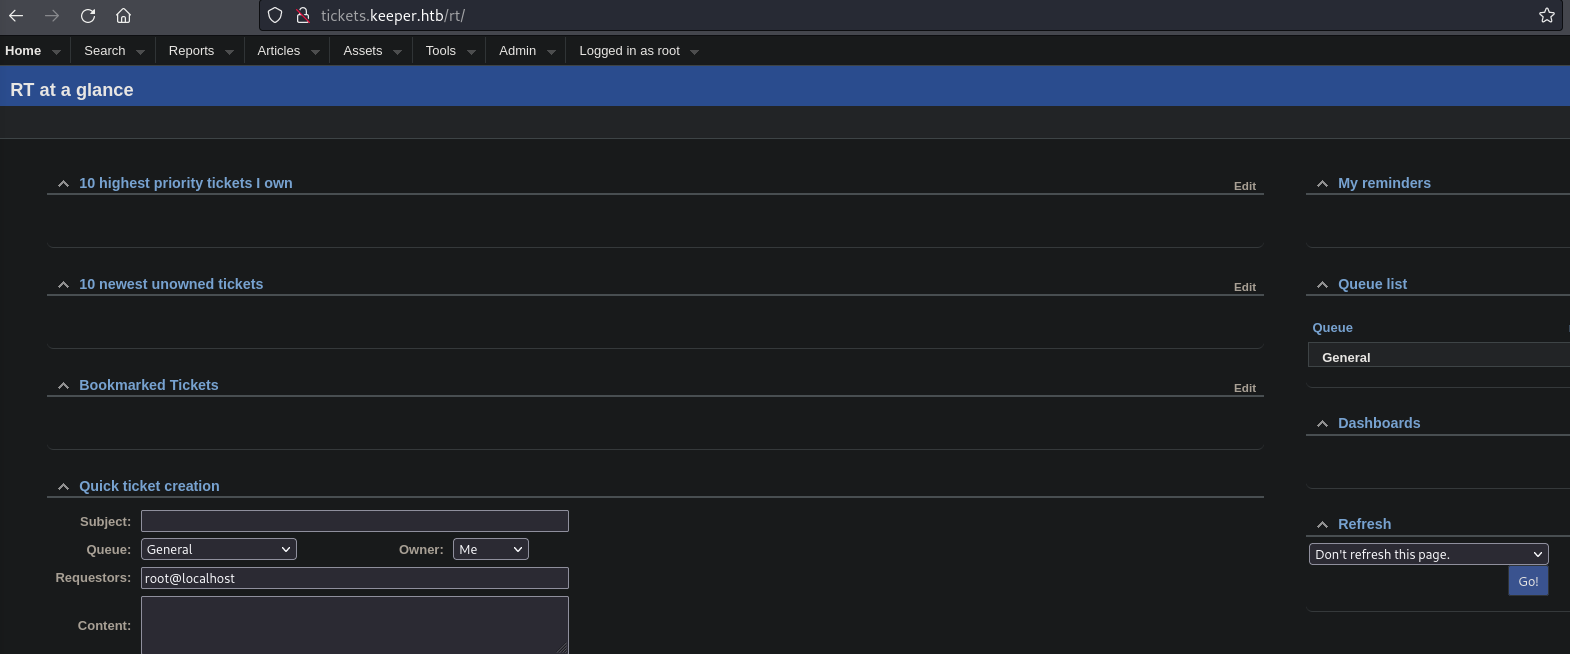The height and width of the screenshot is (654, 1570).
Task: Bookmark this page with star icon
Action: click(x=1546, y=16)
